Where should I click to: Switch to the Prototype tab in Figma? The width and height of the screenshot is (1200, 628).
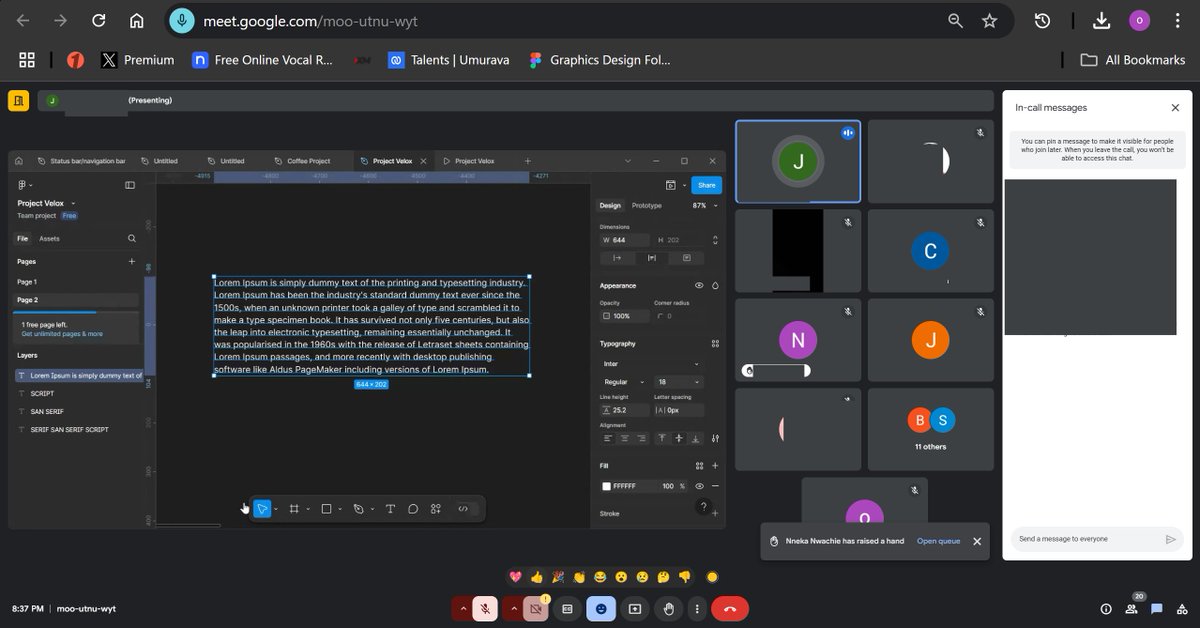(x=647, y=205)
